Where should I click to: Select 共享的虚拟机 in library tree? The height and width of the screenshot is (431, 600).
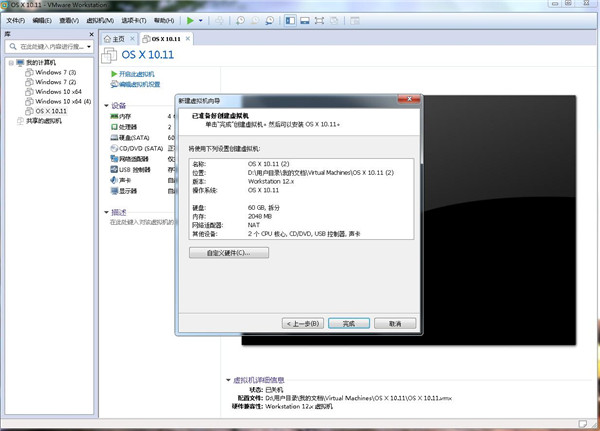(39, 121)
